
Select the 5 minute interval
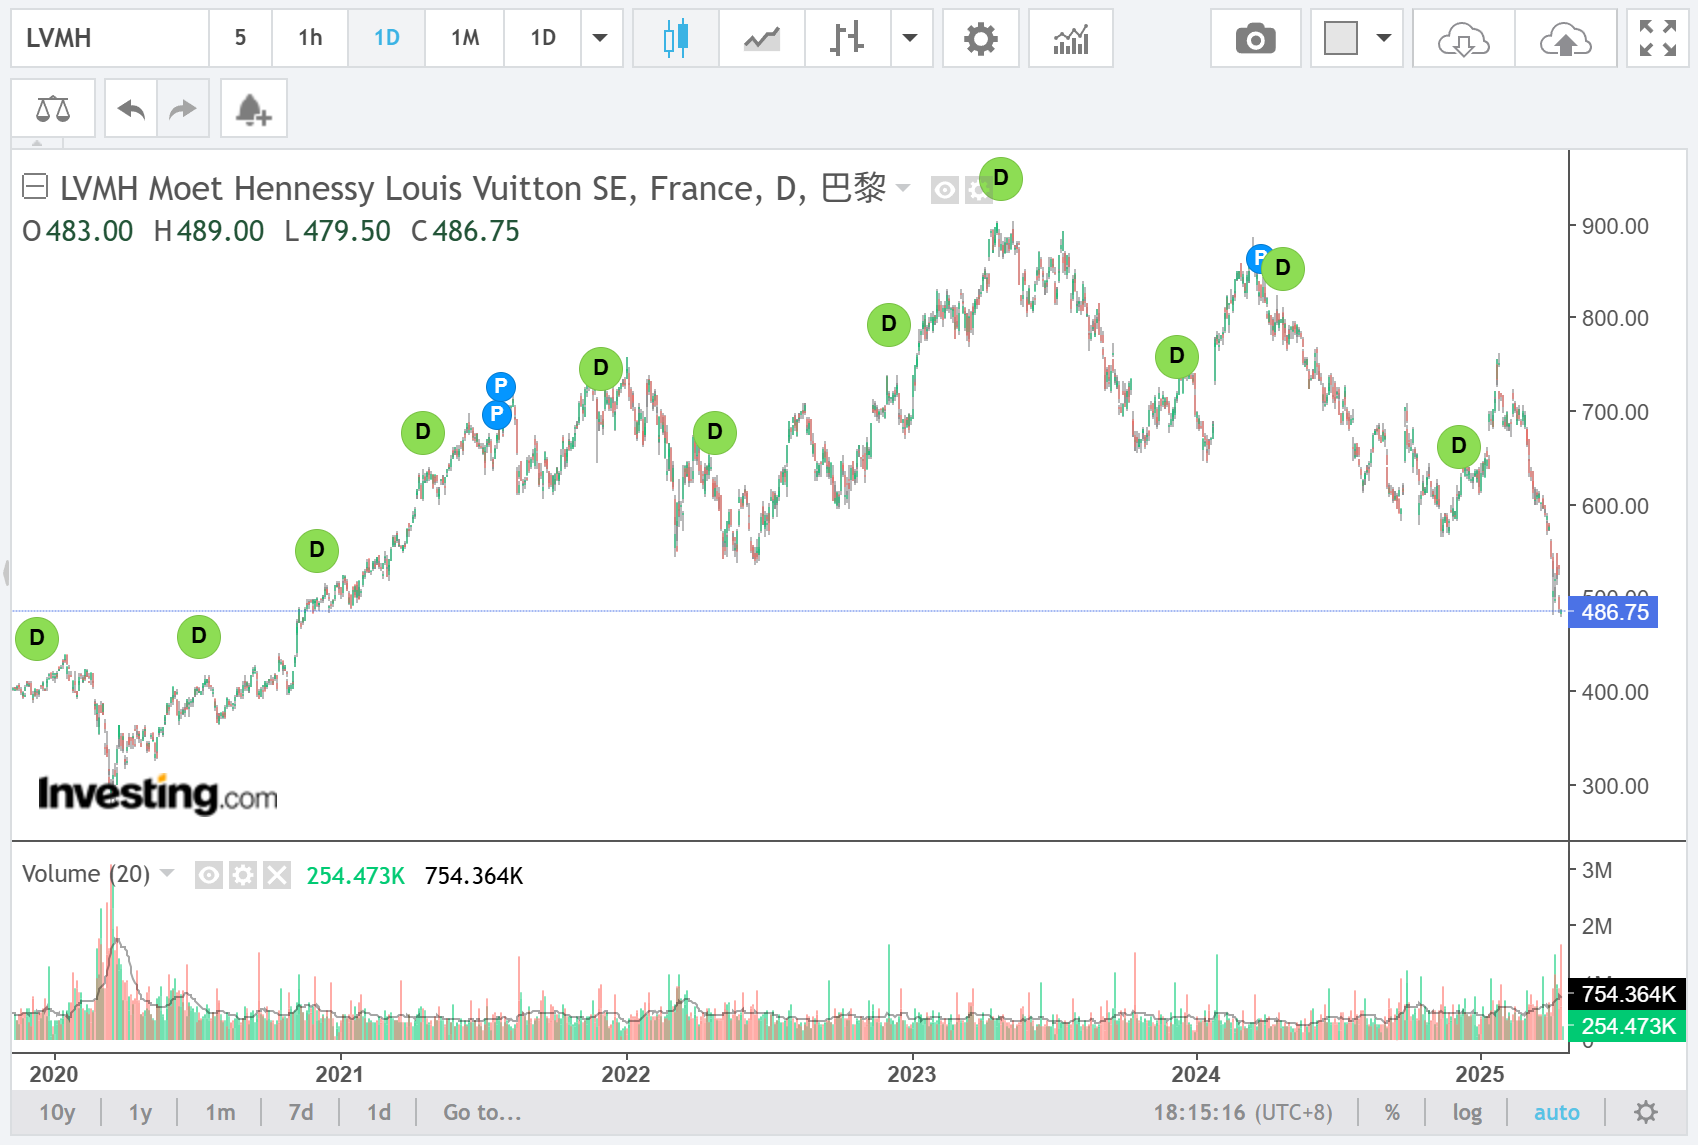click(240, 38)
